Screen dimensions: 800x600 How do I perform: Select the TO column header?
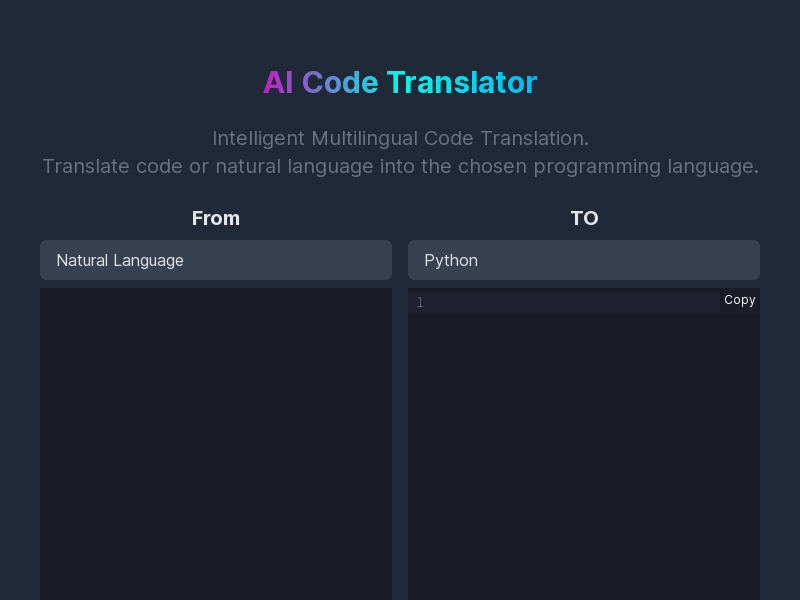pos(584,218)
